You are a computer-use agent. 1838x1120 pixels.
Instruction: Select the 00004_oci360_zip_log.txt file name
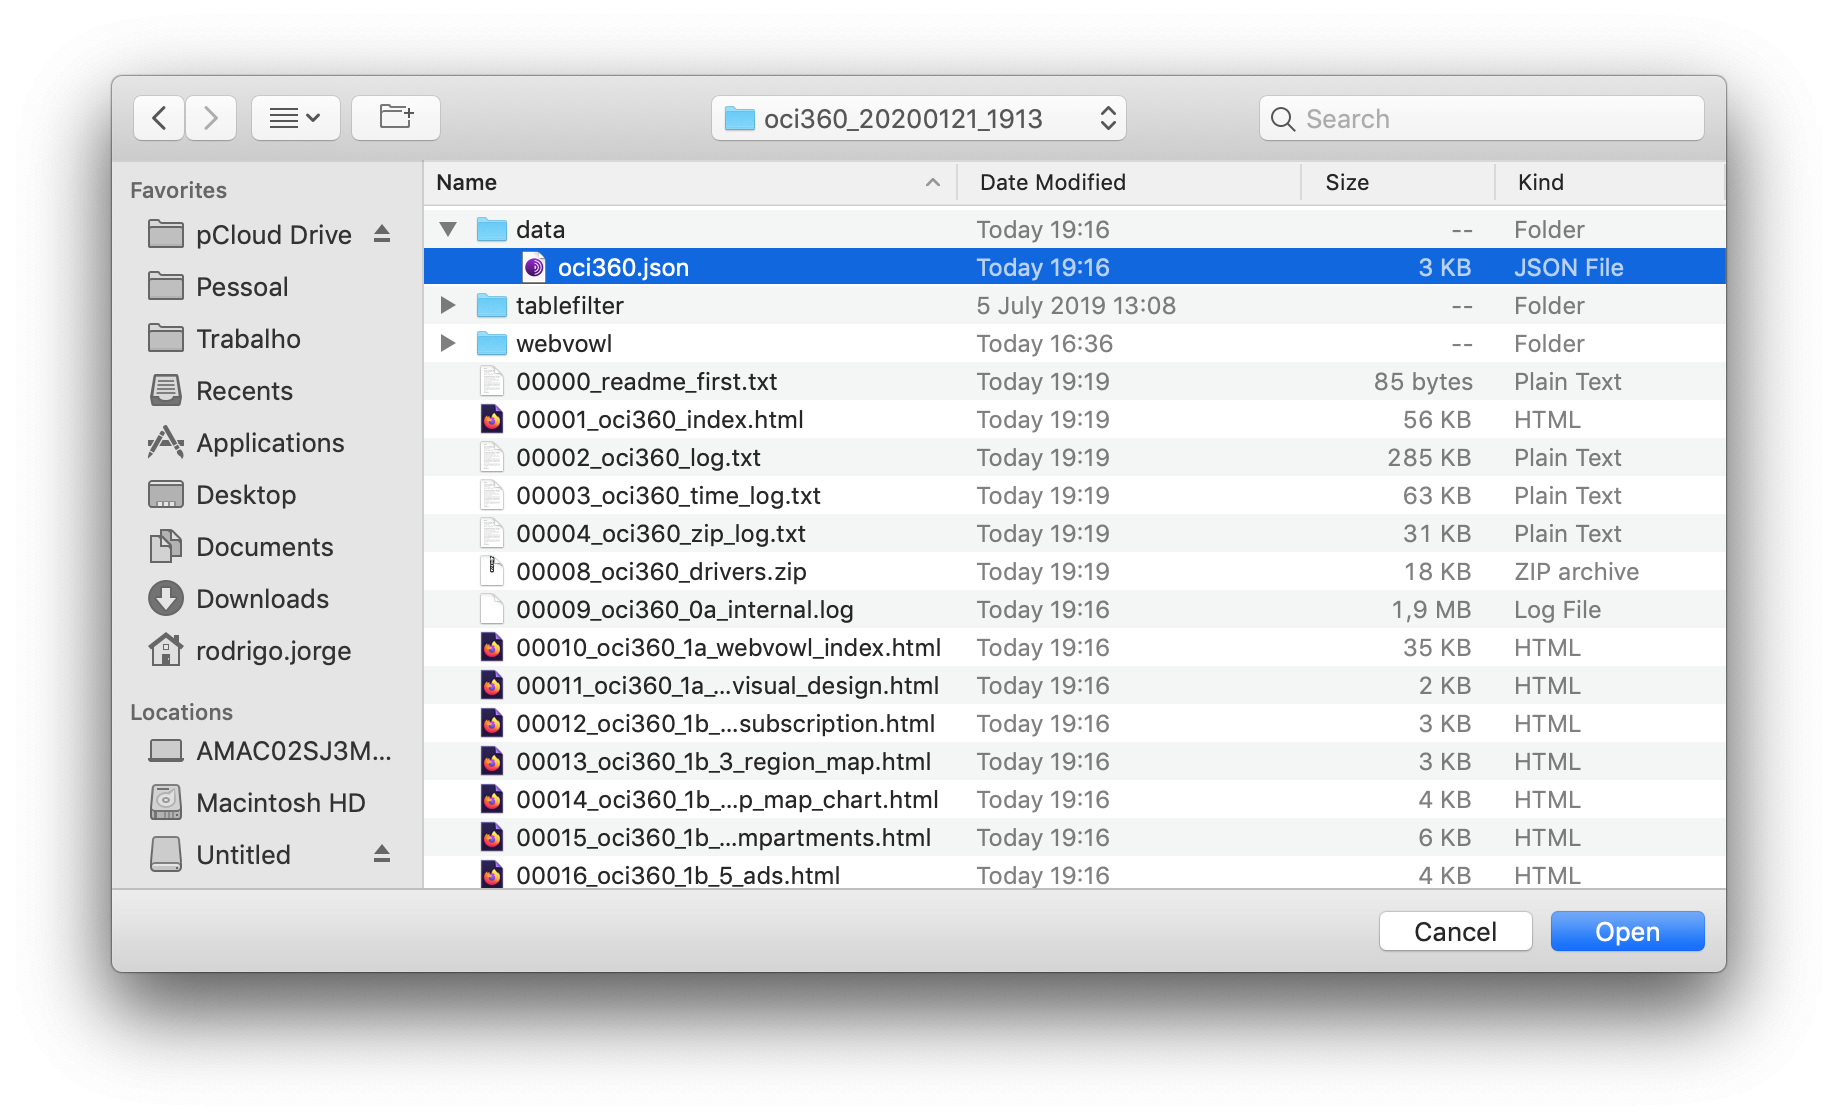pos(661,533)
